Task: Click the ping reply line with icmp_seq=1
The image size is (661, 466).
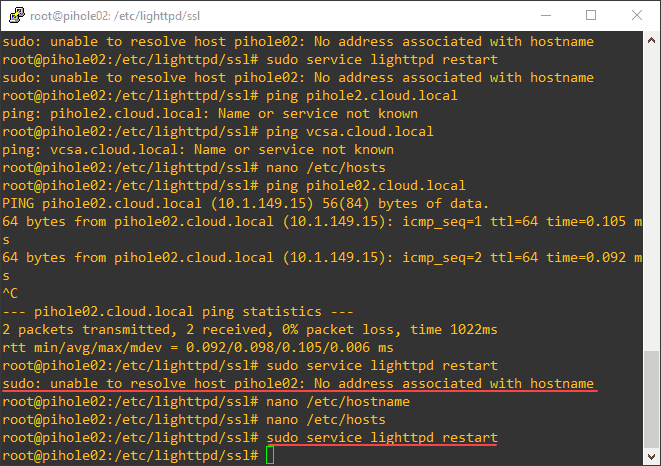Action: pyautogui.click(x=322, y=222)
